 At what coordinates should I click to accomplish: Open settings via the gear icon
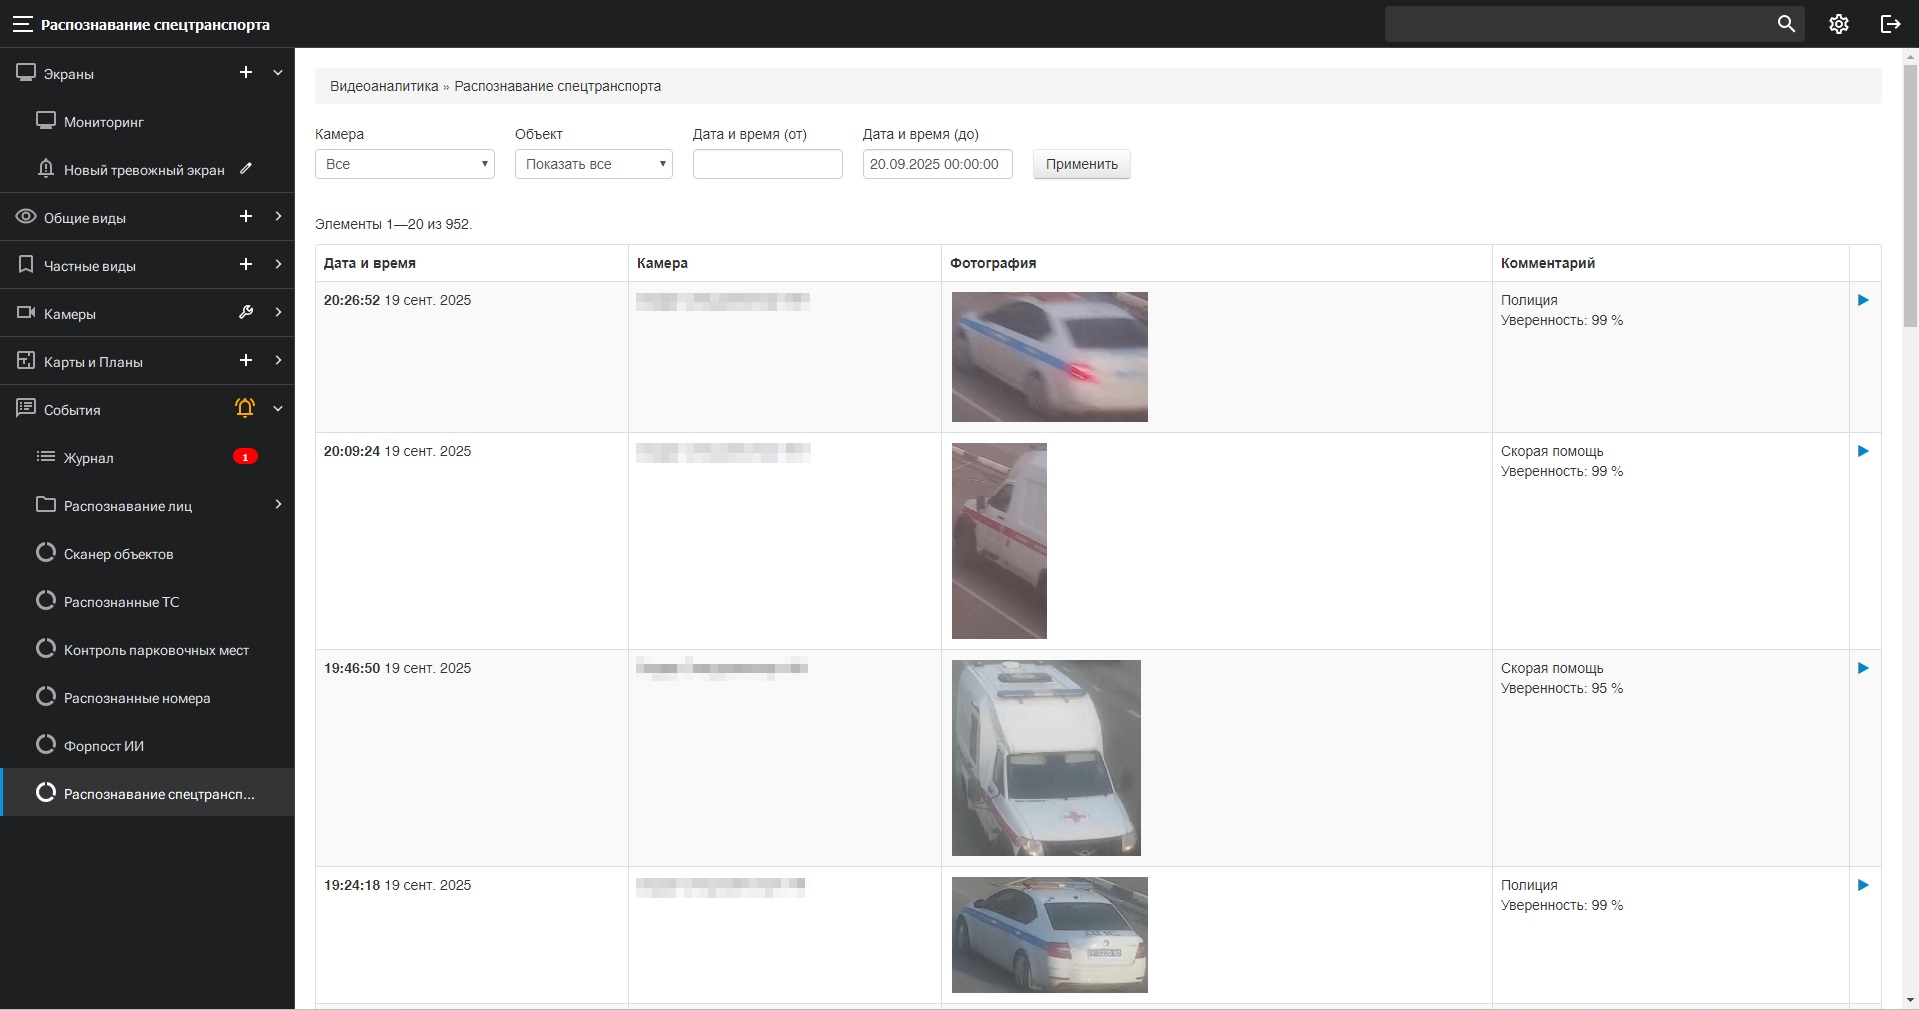tap(1838, 24)
